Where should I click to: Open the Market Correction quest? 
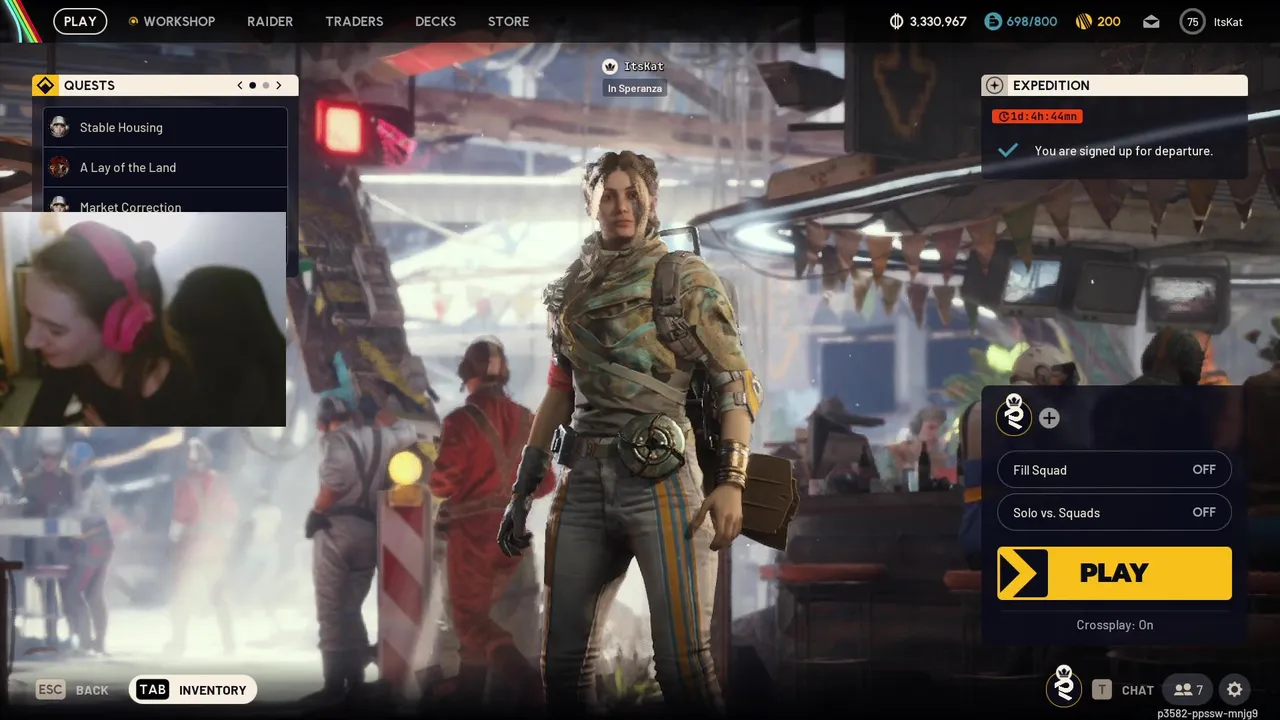click(x=165, y=200)
